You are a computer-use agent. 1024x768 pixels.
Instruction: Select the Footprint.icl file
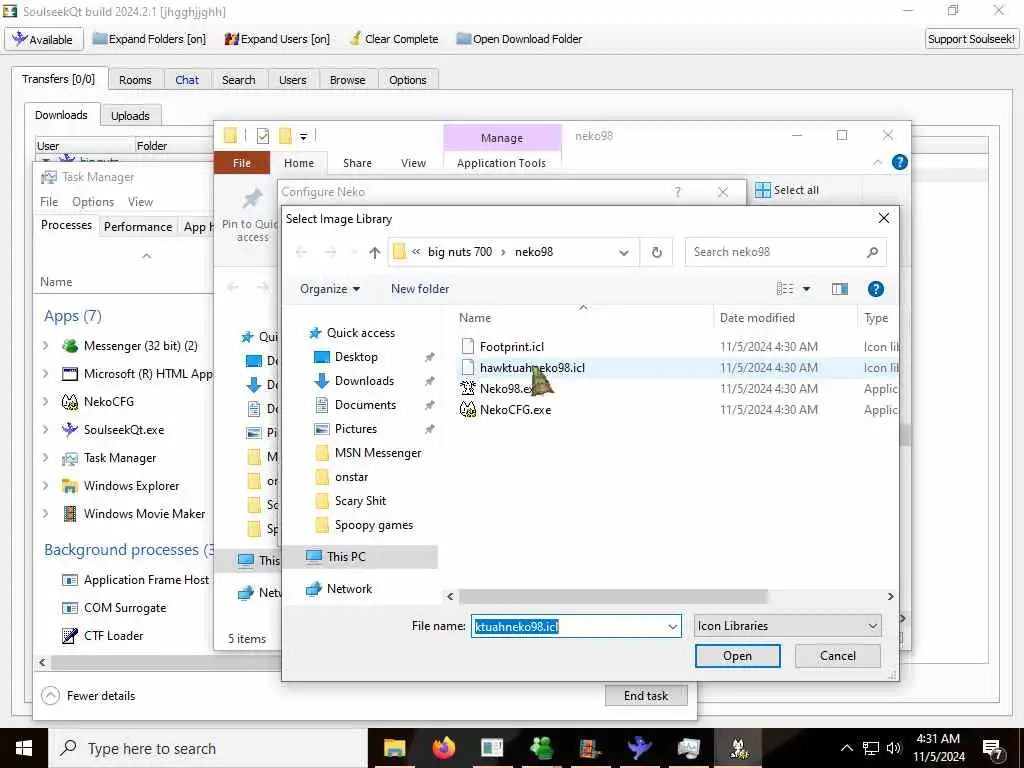coord(511,347)
